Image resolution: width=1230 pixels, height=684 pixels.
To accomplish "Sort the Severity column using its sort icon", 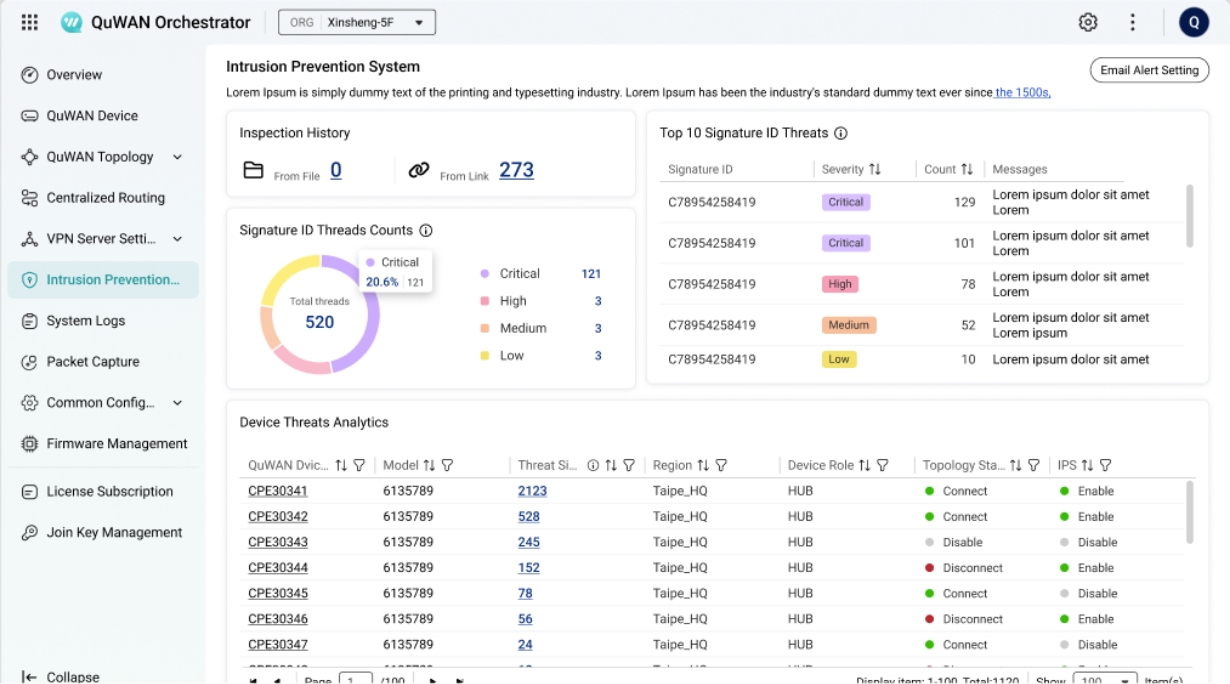I will click(875, 170).
